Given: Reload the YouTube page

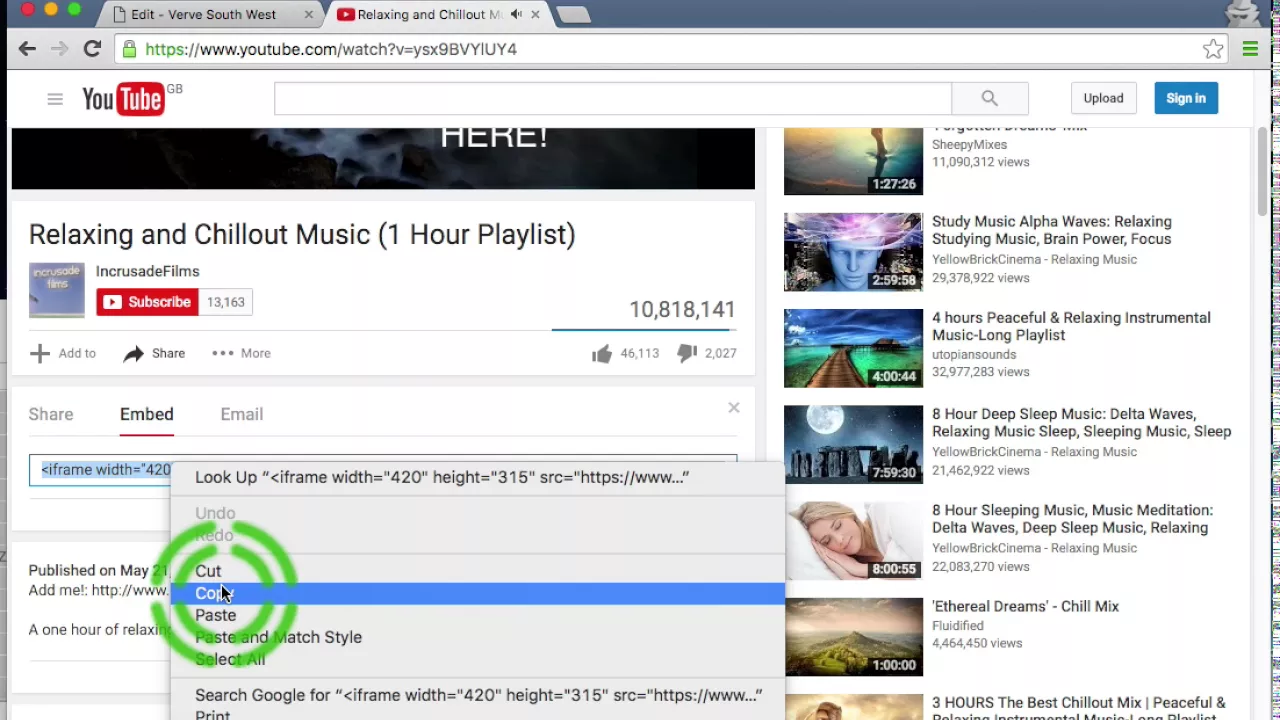Looking at the screenshot, I should [92, 49].
